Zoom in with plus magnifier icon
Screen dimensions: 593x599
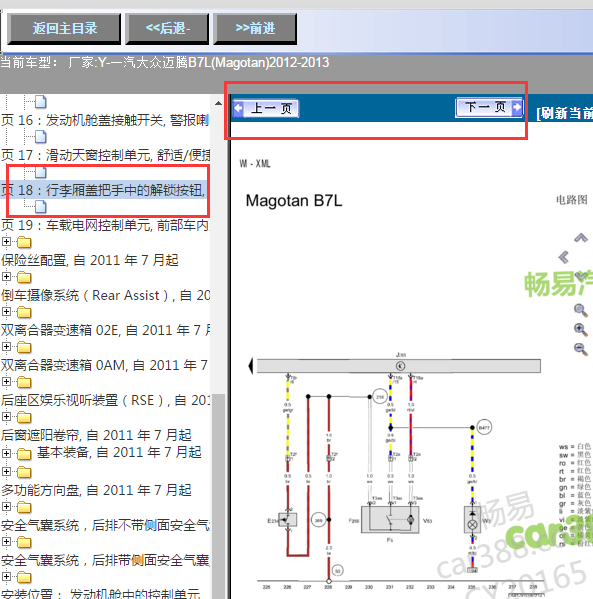(x=581, y=330)
